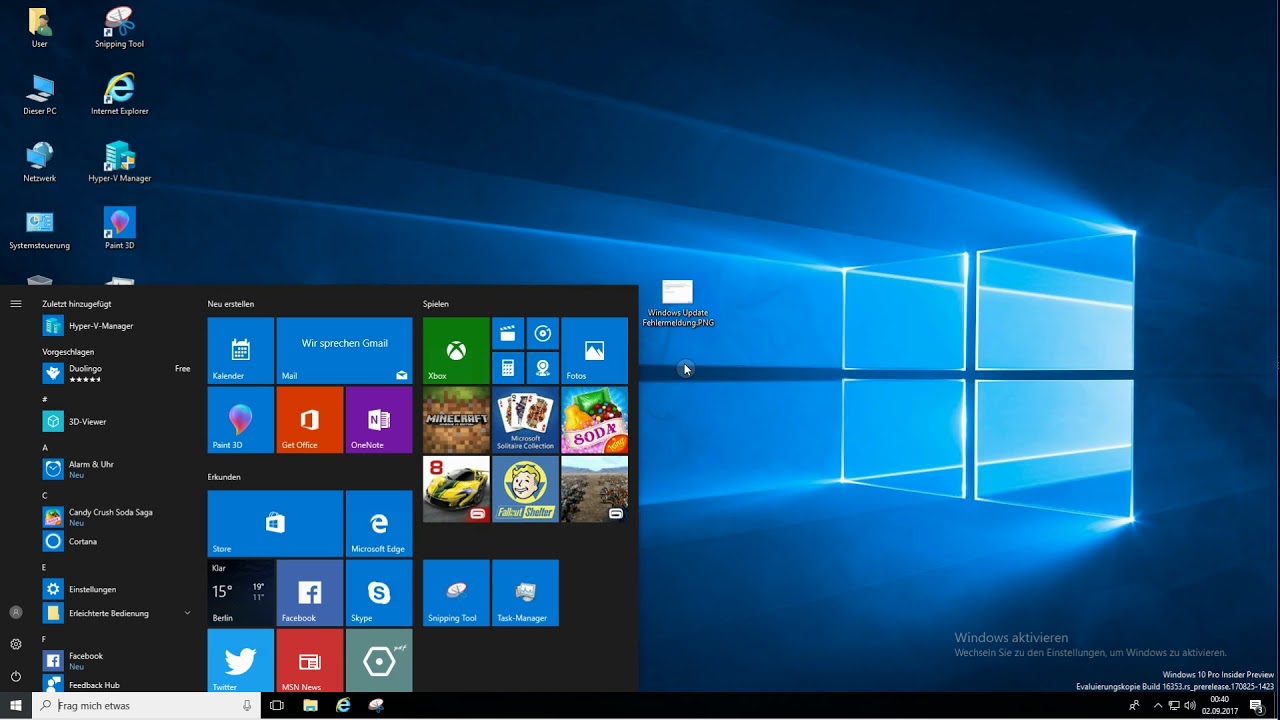Click the Spielen group header
Screen dimensions: 1280x720
(x=436, y=303)
